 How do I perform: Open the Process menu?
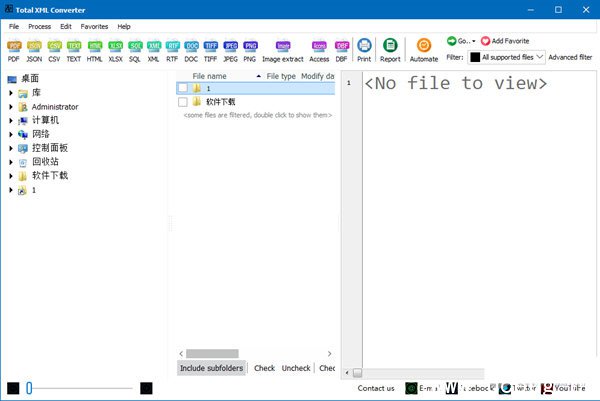click(x=39, y=26)
